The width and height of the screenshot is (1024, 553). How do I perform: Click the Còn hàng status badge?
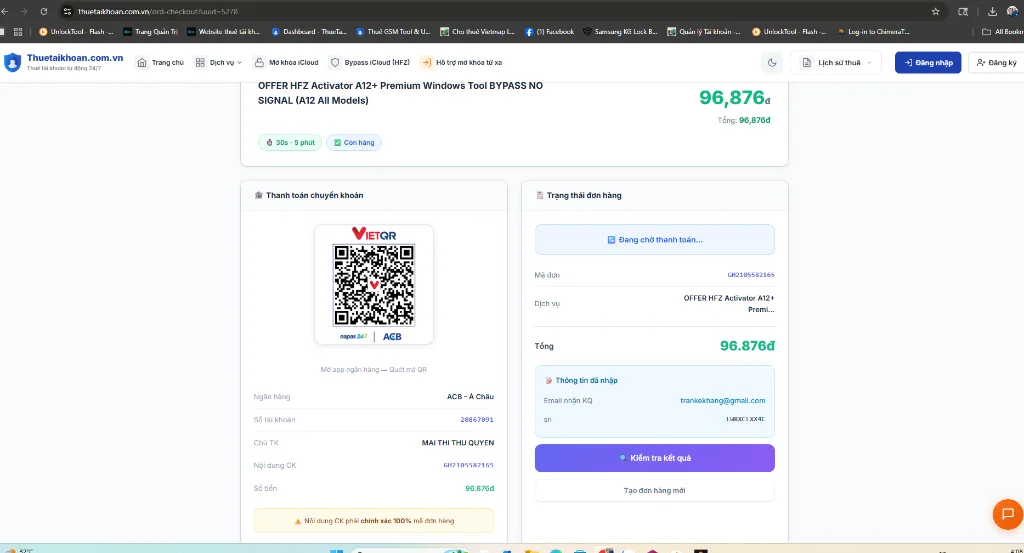click(x=354, y=142)
